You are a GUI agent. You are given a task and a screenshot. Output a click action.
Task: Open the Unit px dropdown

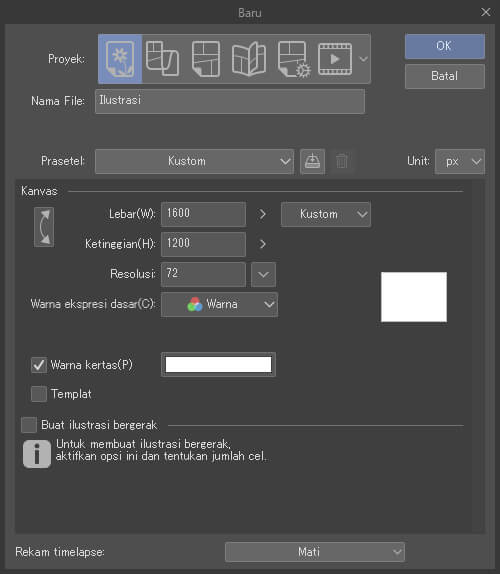coord(460,161)
